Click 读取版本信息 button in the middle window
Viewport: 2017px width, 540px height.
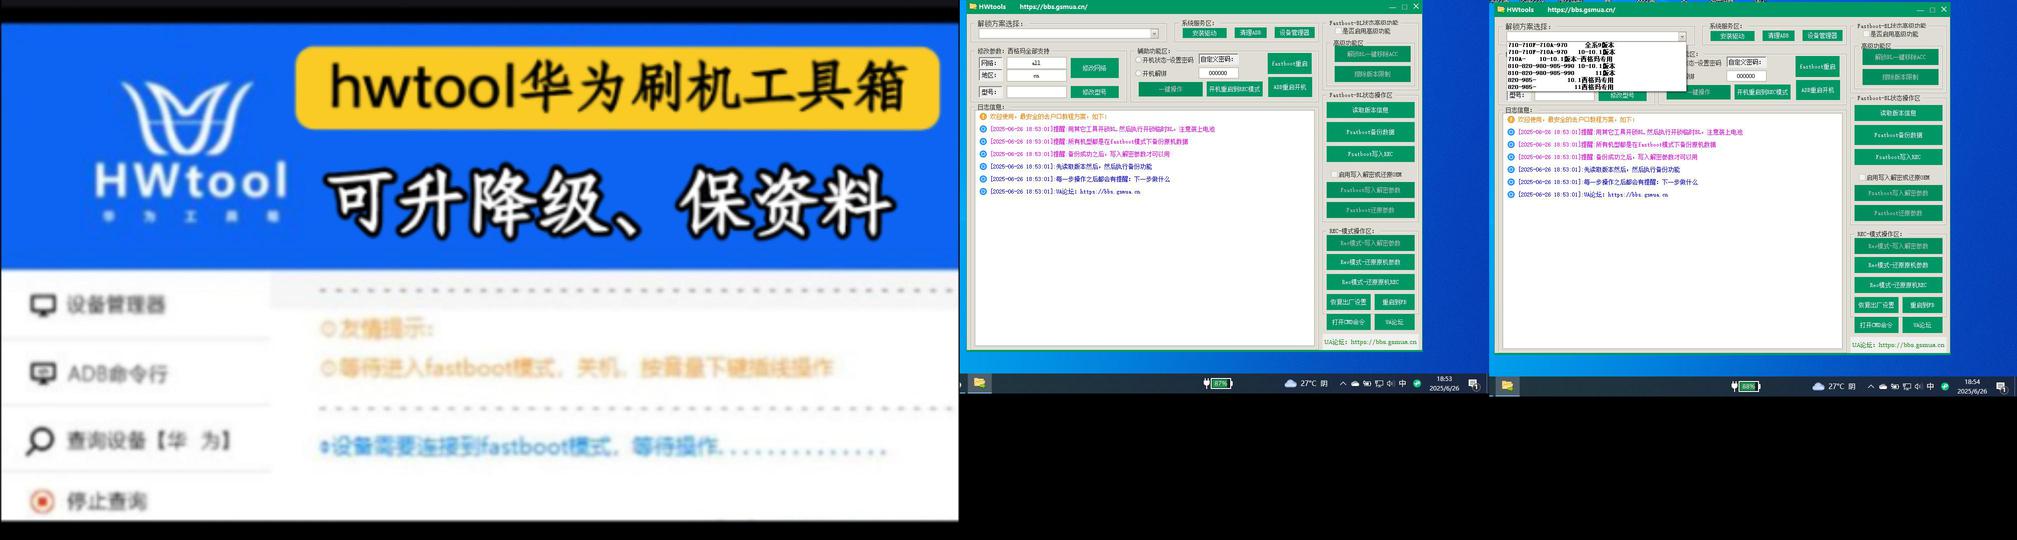click(x=1370, y=110)
